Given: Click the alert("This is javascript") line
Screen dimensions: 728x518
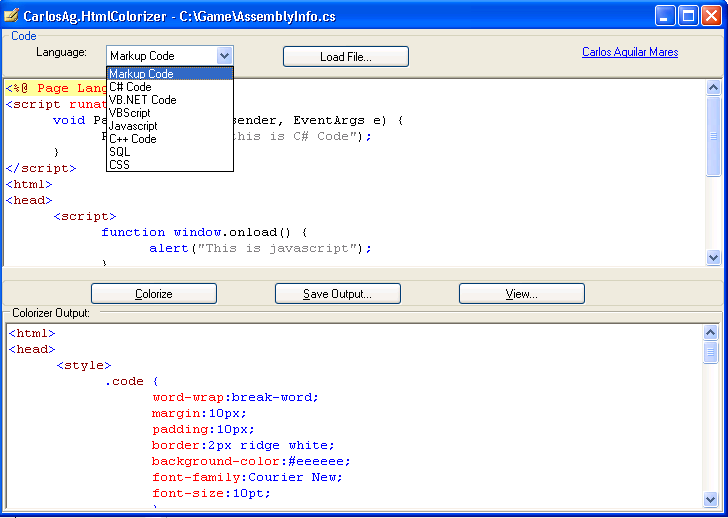Looking at the screenshot, I should (260, 248).
